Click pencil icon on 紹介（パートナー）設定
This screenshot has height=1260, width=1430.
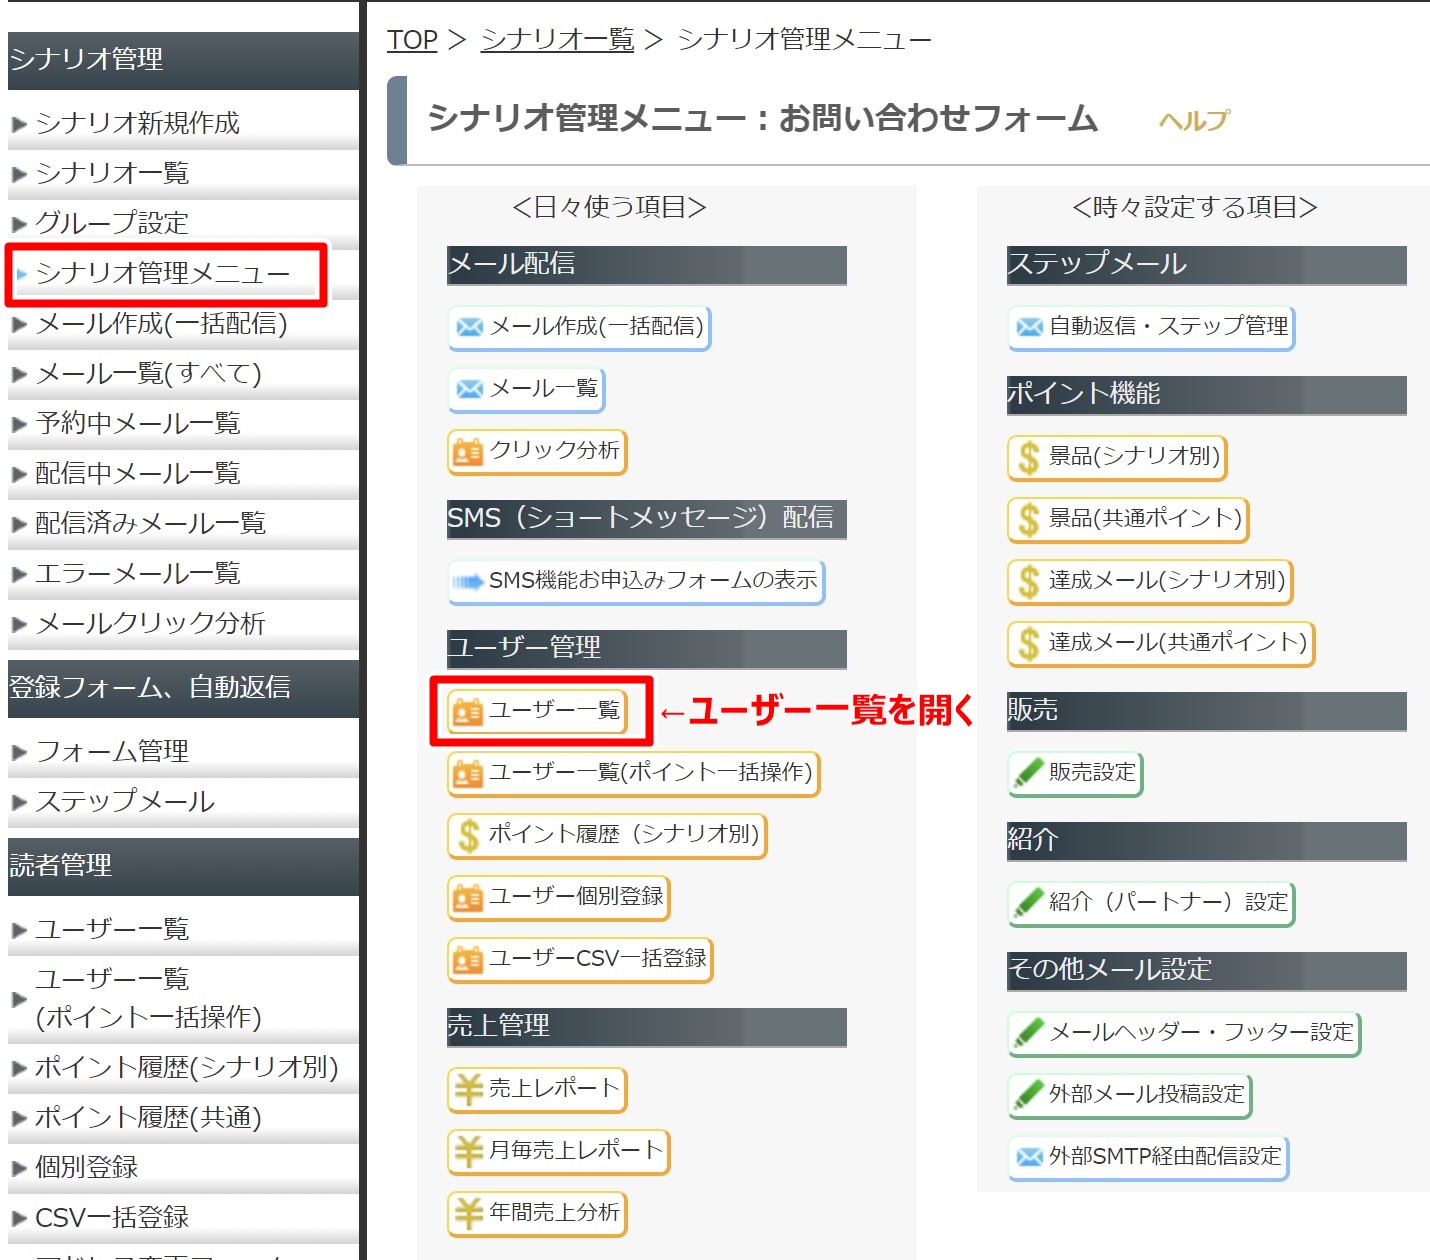(1029, 902)
